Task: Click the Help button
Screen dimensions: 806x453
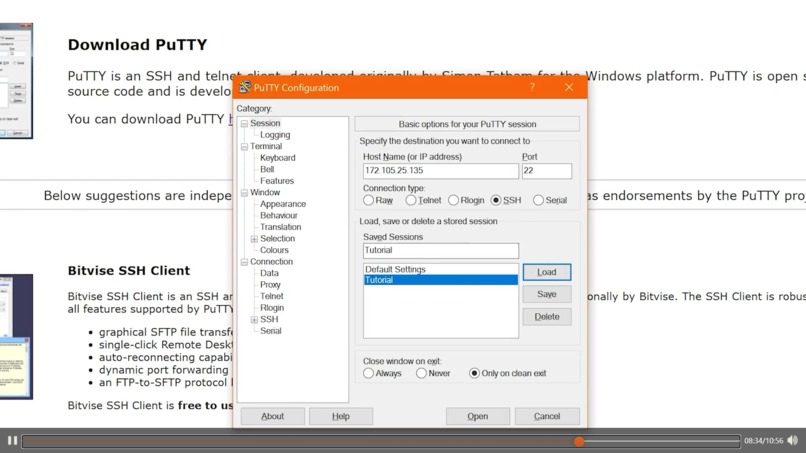Action: point(341,416)
